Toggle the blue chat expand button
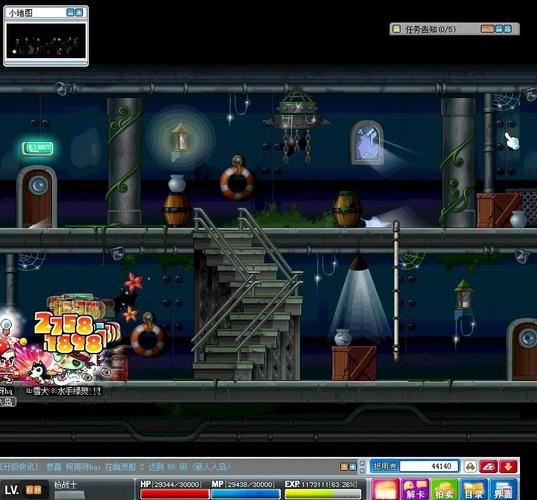Image resolution: width=537 pixels, height=500 pixels. (352, 467)
